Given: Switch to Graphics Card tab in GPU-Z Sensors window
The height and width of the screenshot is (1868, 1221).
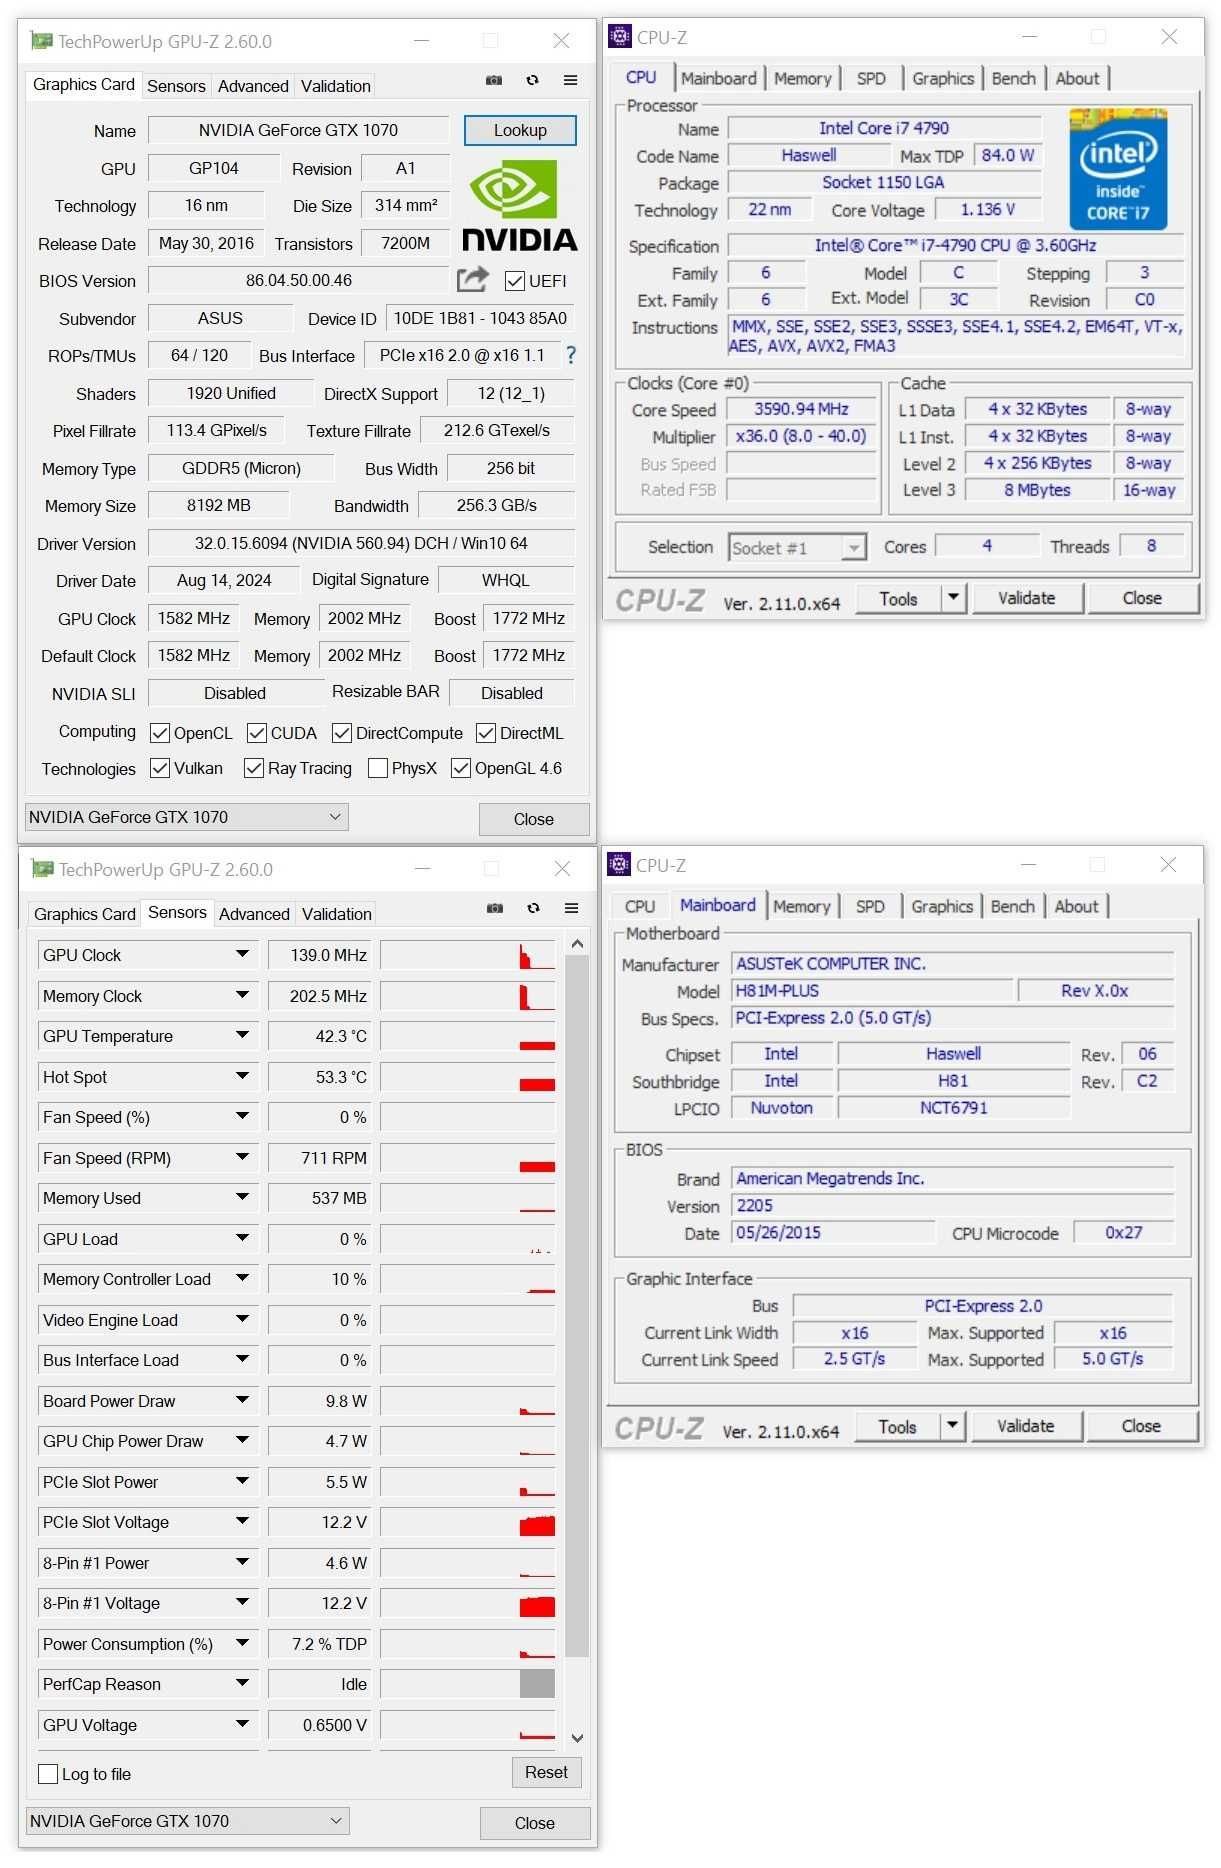Looking at the screenshot, I should click(85, 914).
